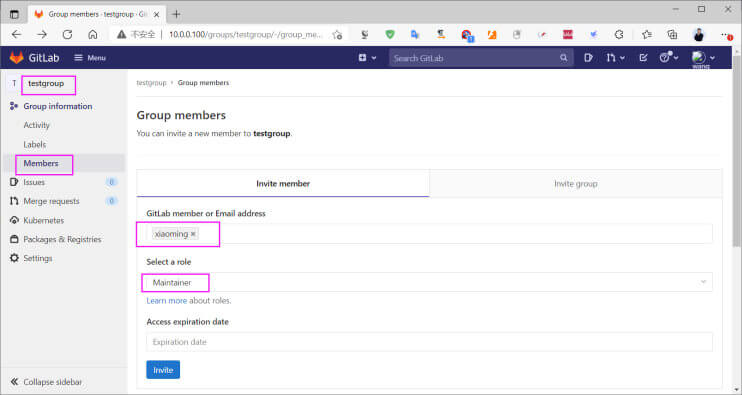Click the GitLab fox logo
Image resolution: width=742 pixels, height=395 pixels.
[17, 58]
